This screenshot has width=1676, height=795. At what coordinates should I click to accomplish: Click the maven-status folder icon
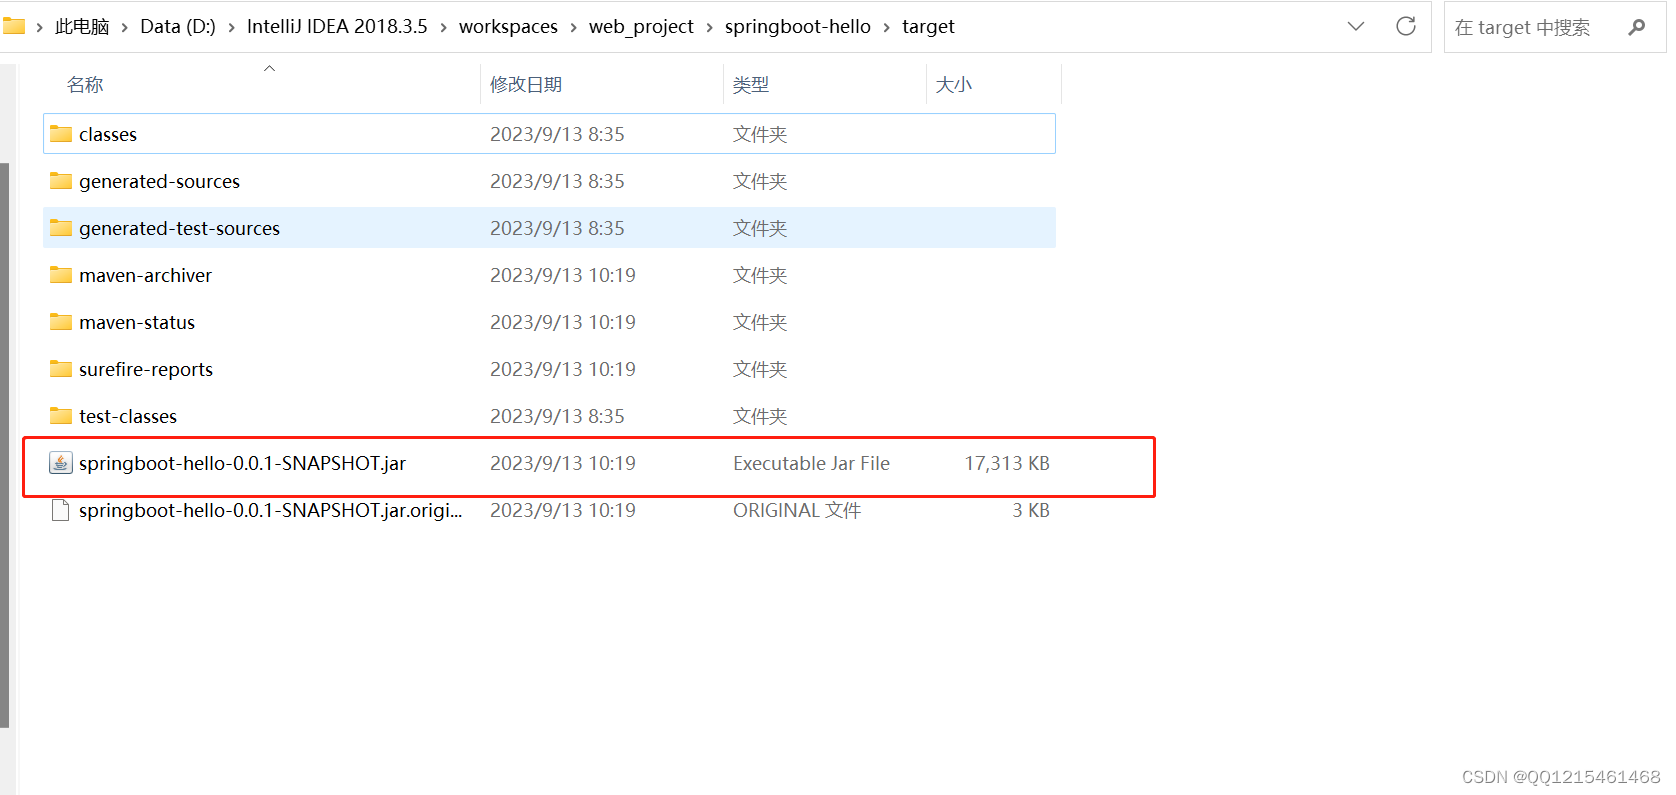coord(61,322)
